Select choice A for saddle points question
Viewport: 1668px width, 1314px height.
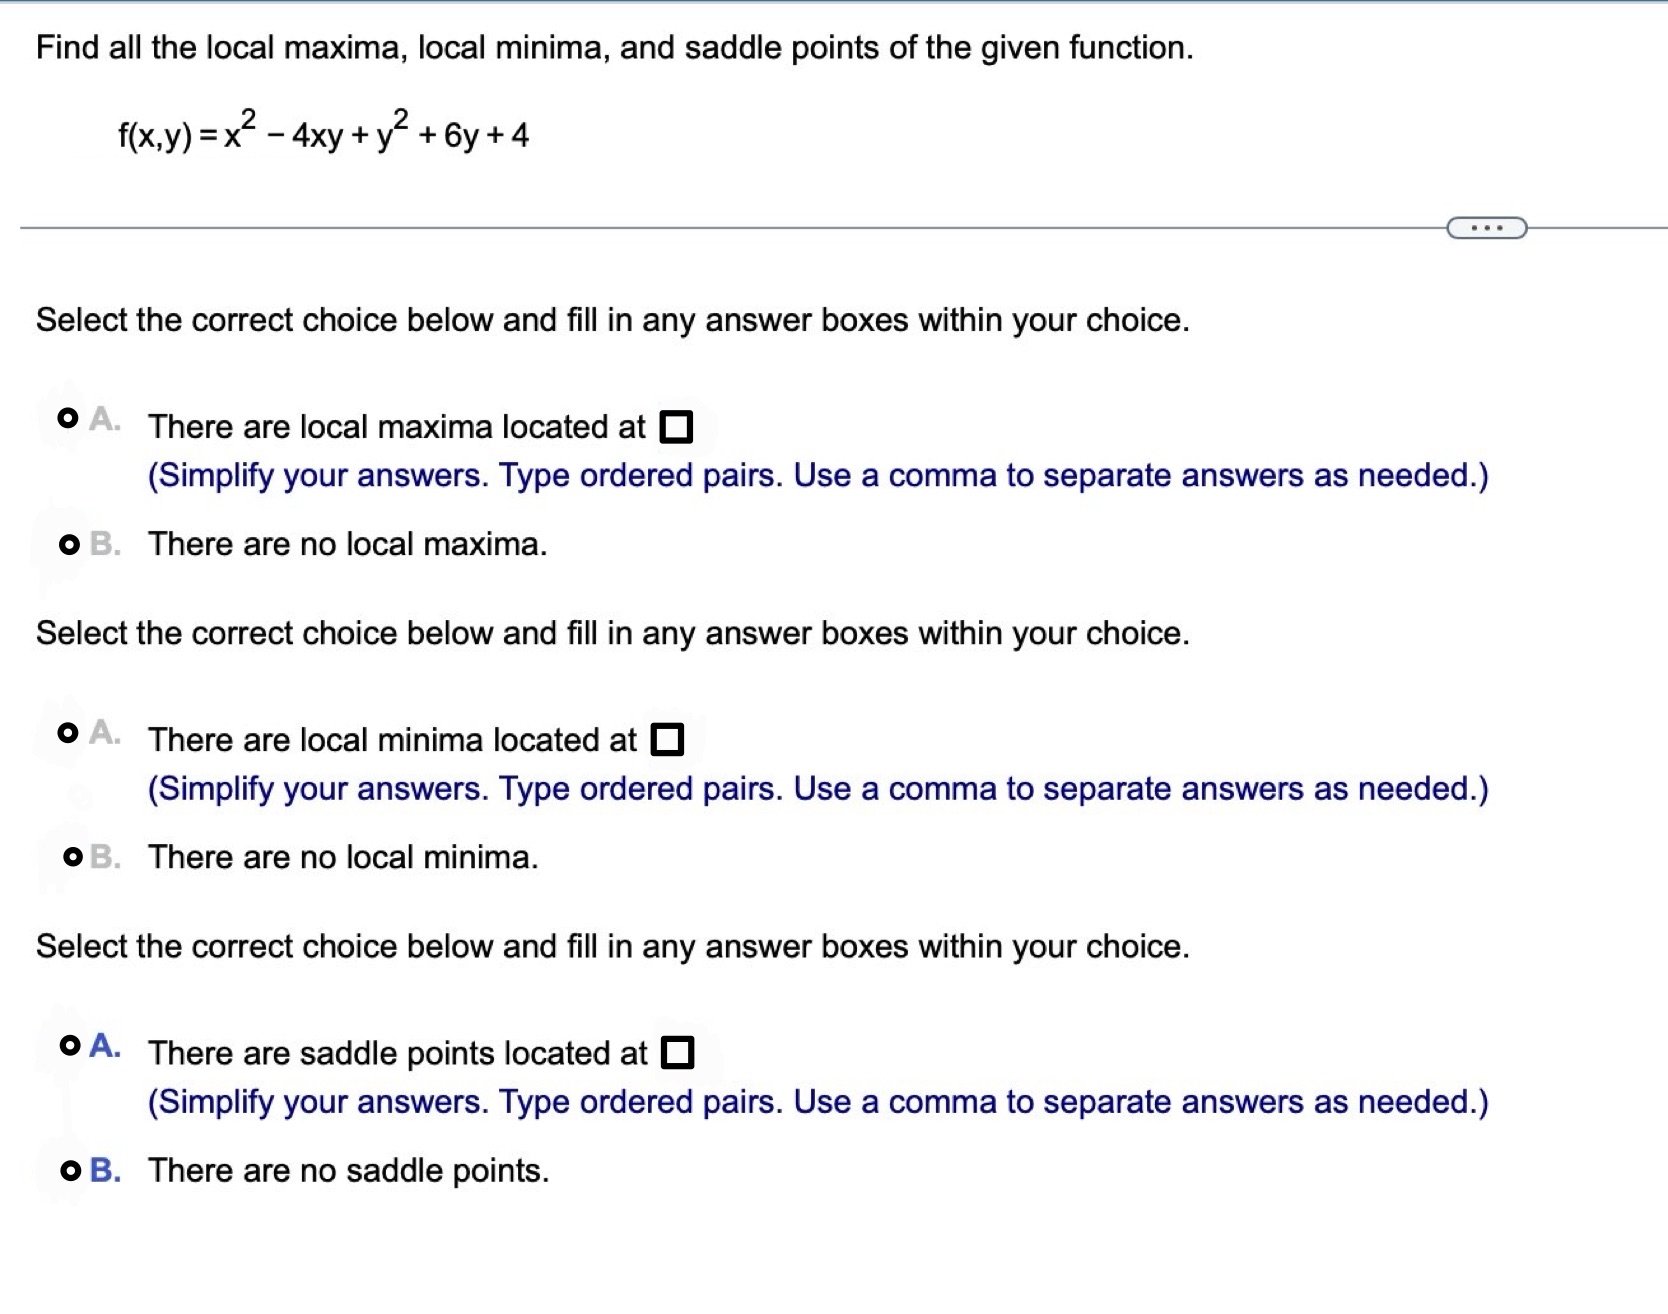(x=68, y=1045)
